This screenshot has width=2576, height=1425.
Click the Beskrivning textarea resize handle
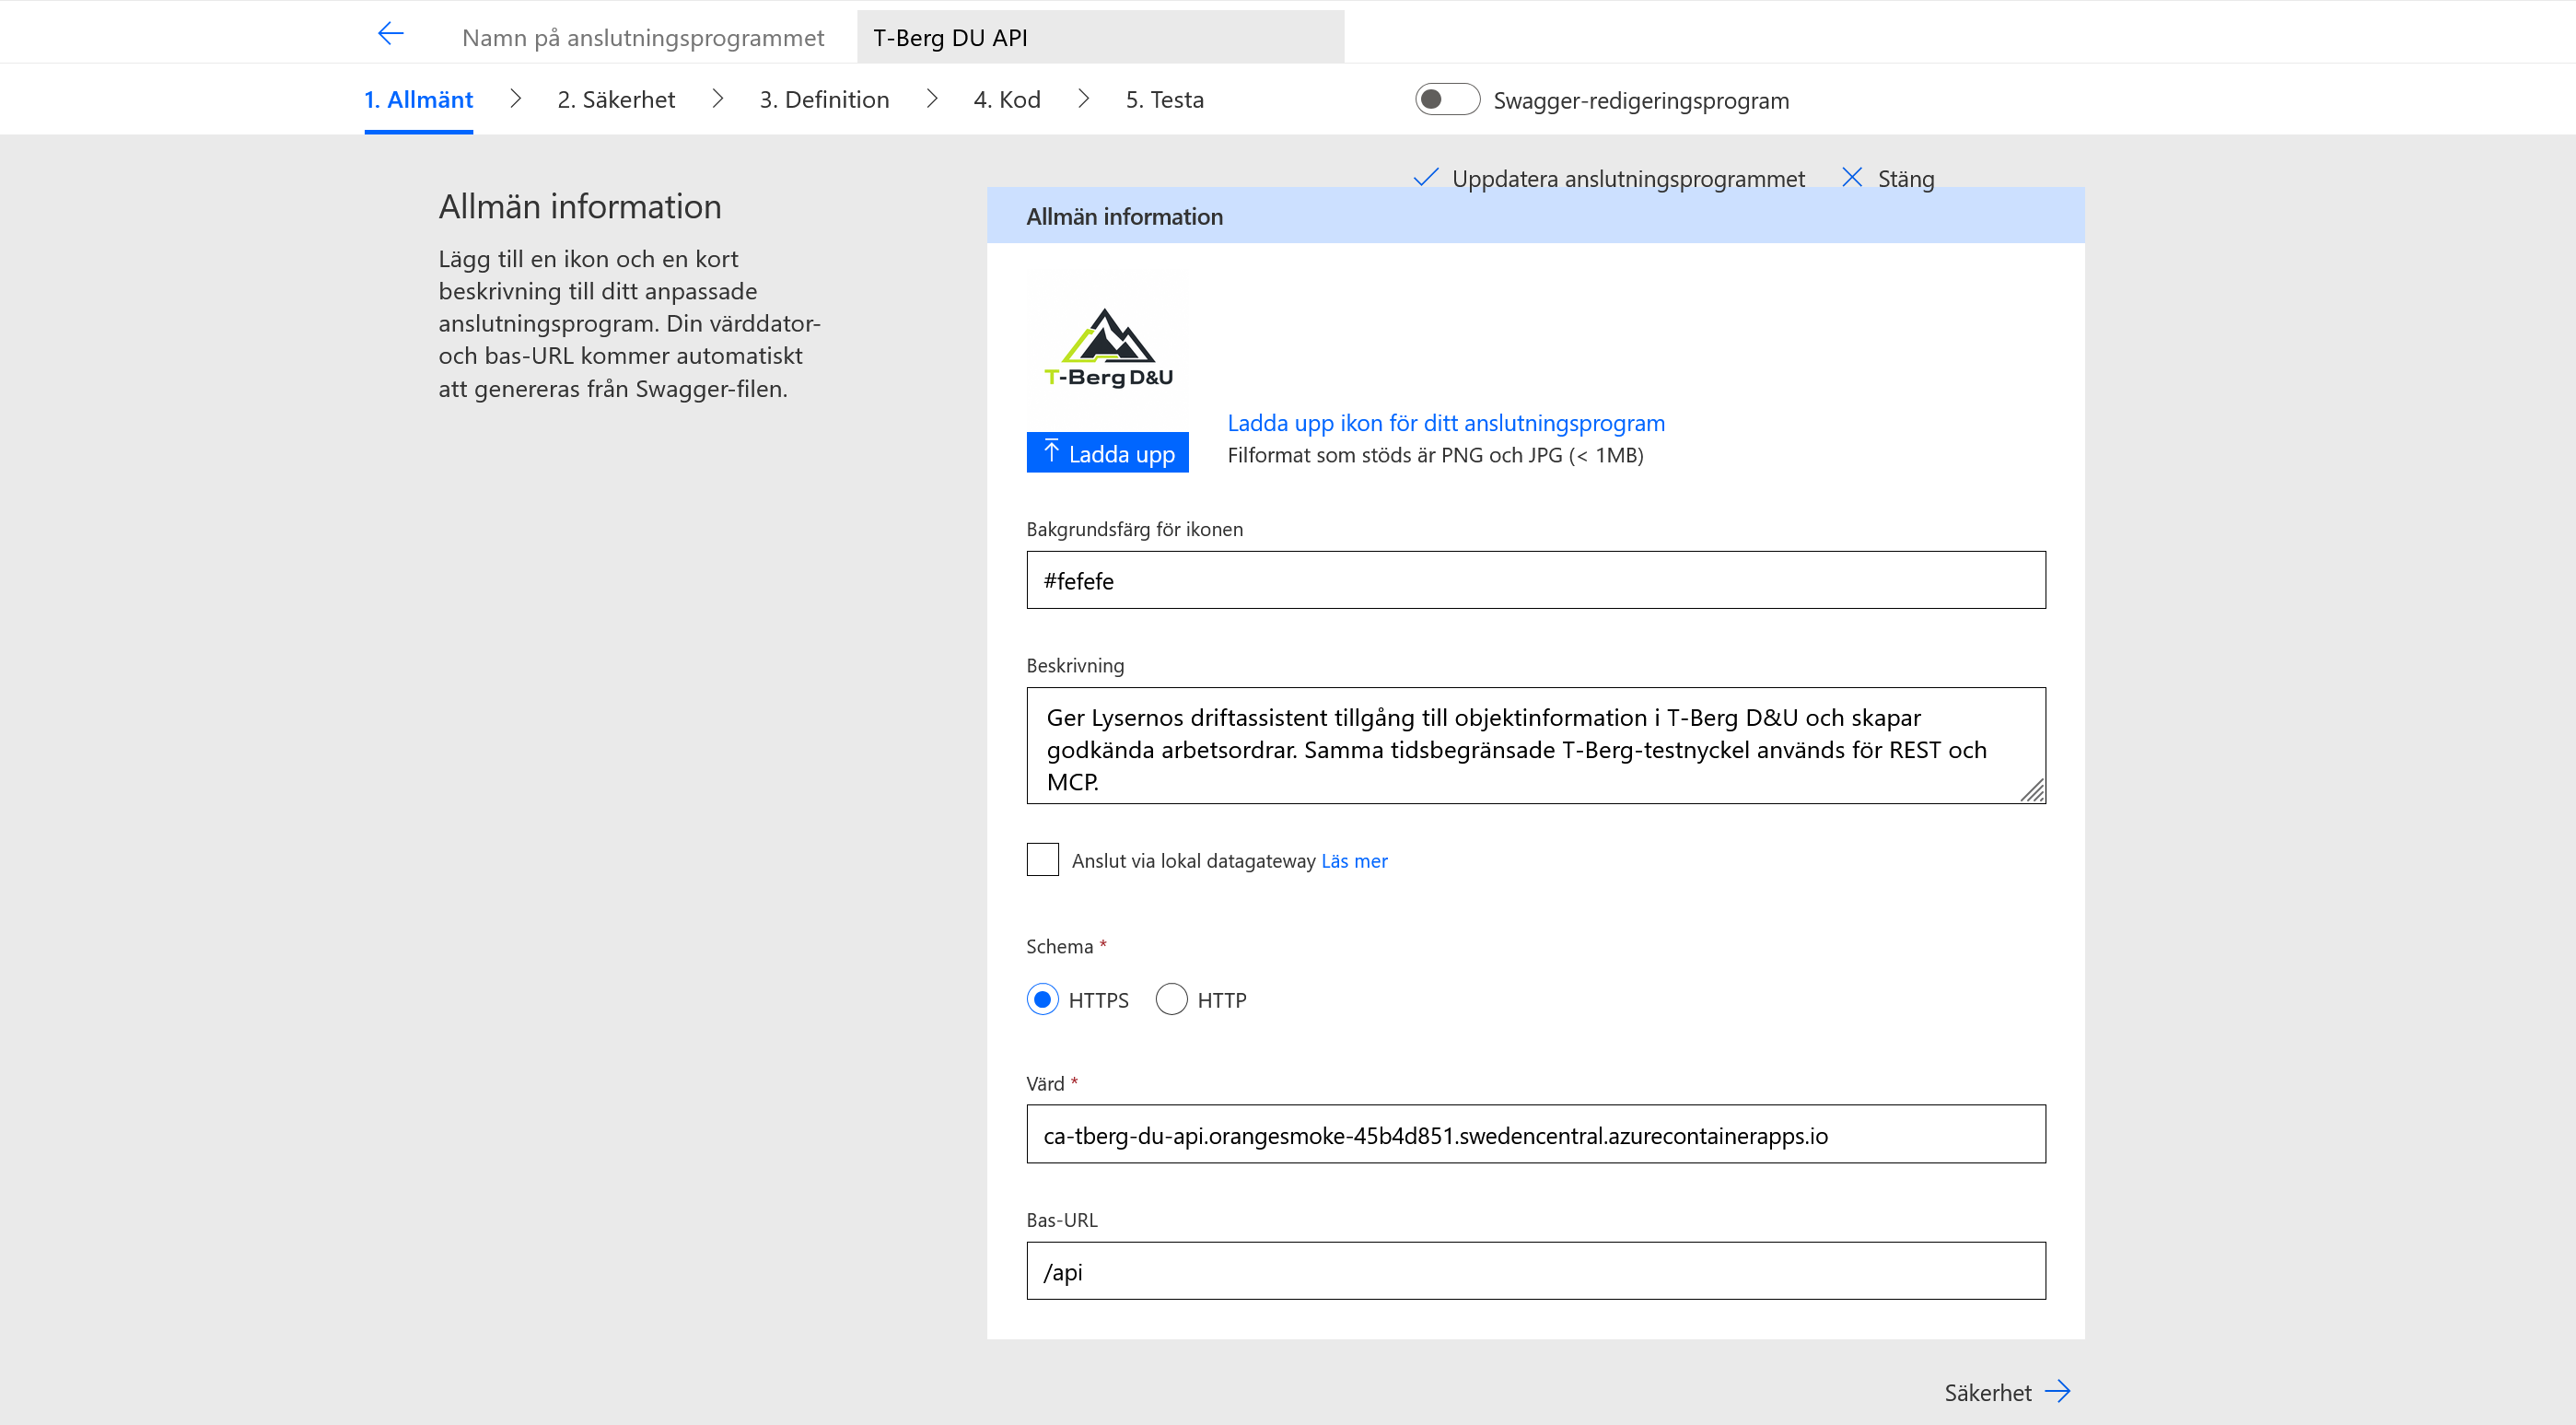(2032, 790)
